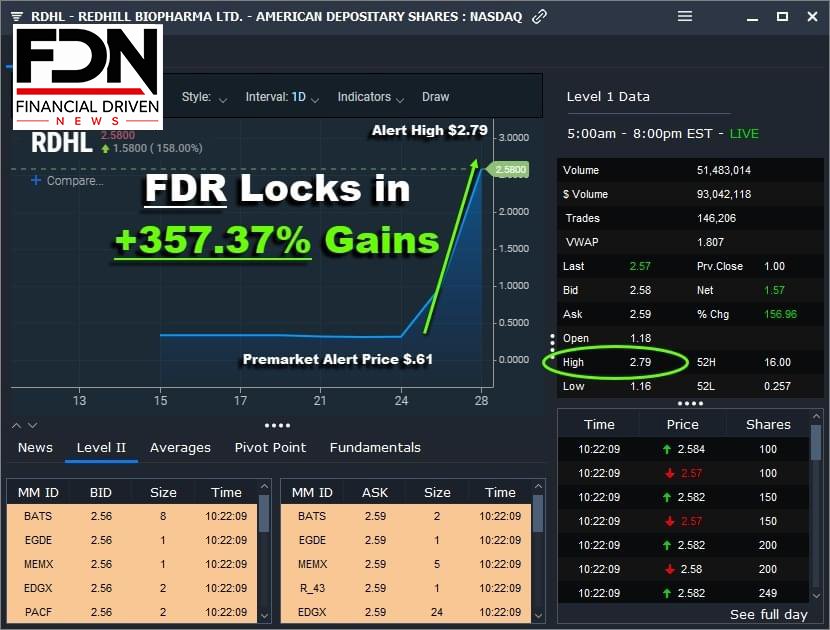Image resolution: width=830 pixels, height=630 pixels.
Task: Maximize the RDHL window
Action: pos(782,16)
